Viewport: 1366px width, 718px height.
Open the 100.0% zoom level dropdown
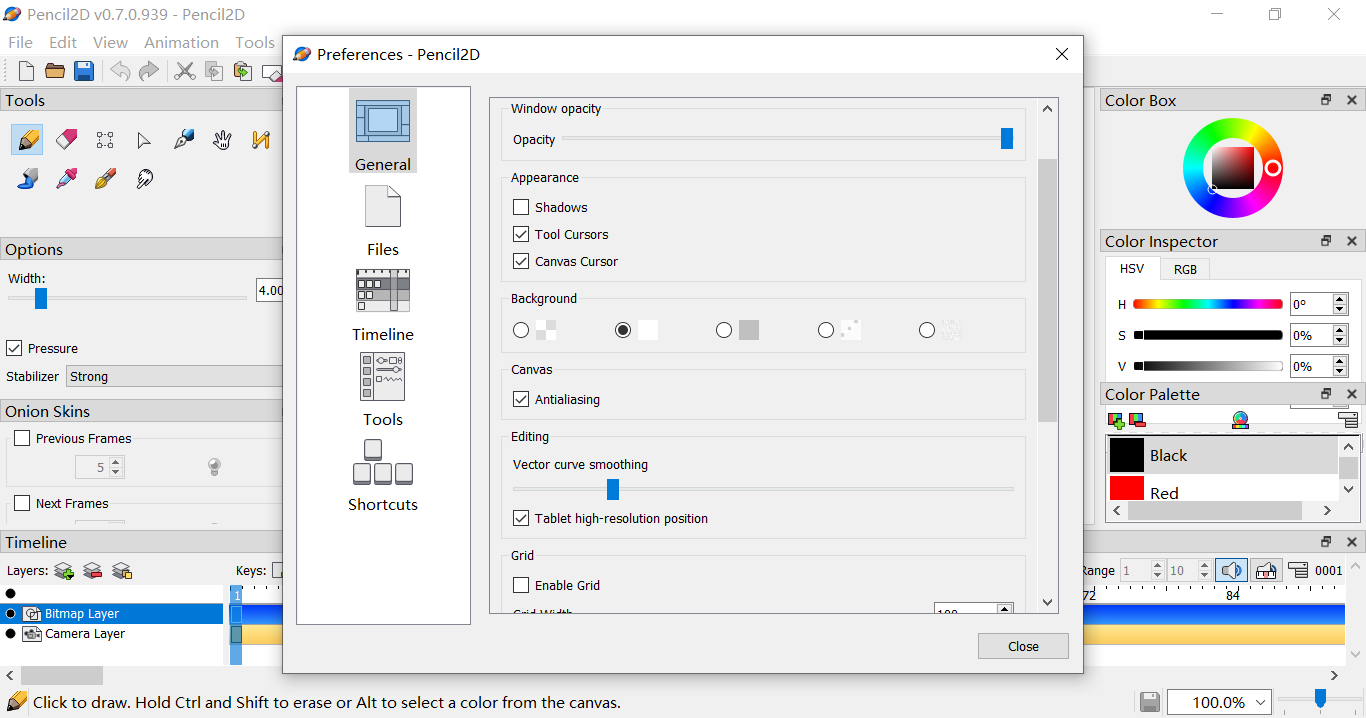[1219, 702]
